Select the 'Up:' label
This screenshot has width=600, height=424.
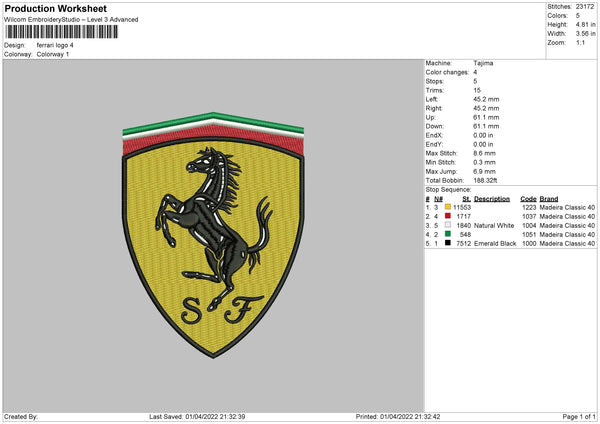430,117
